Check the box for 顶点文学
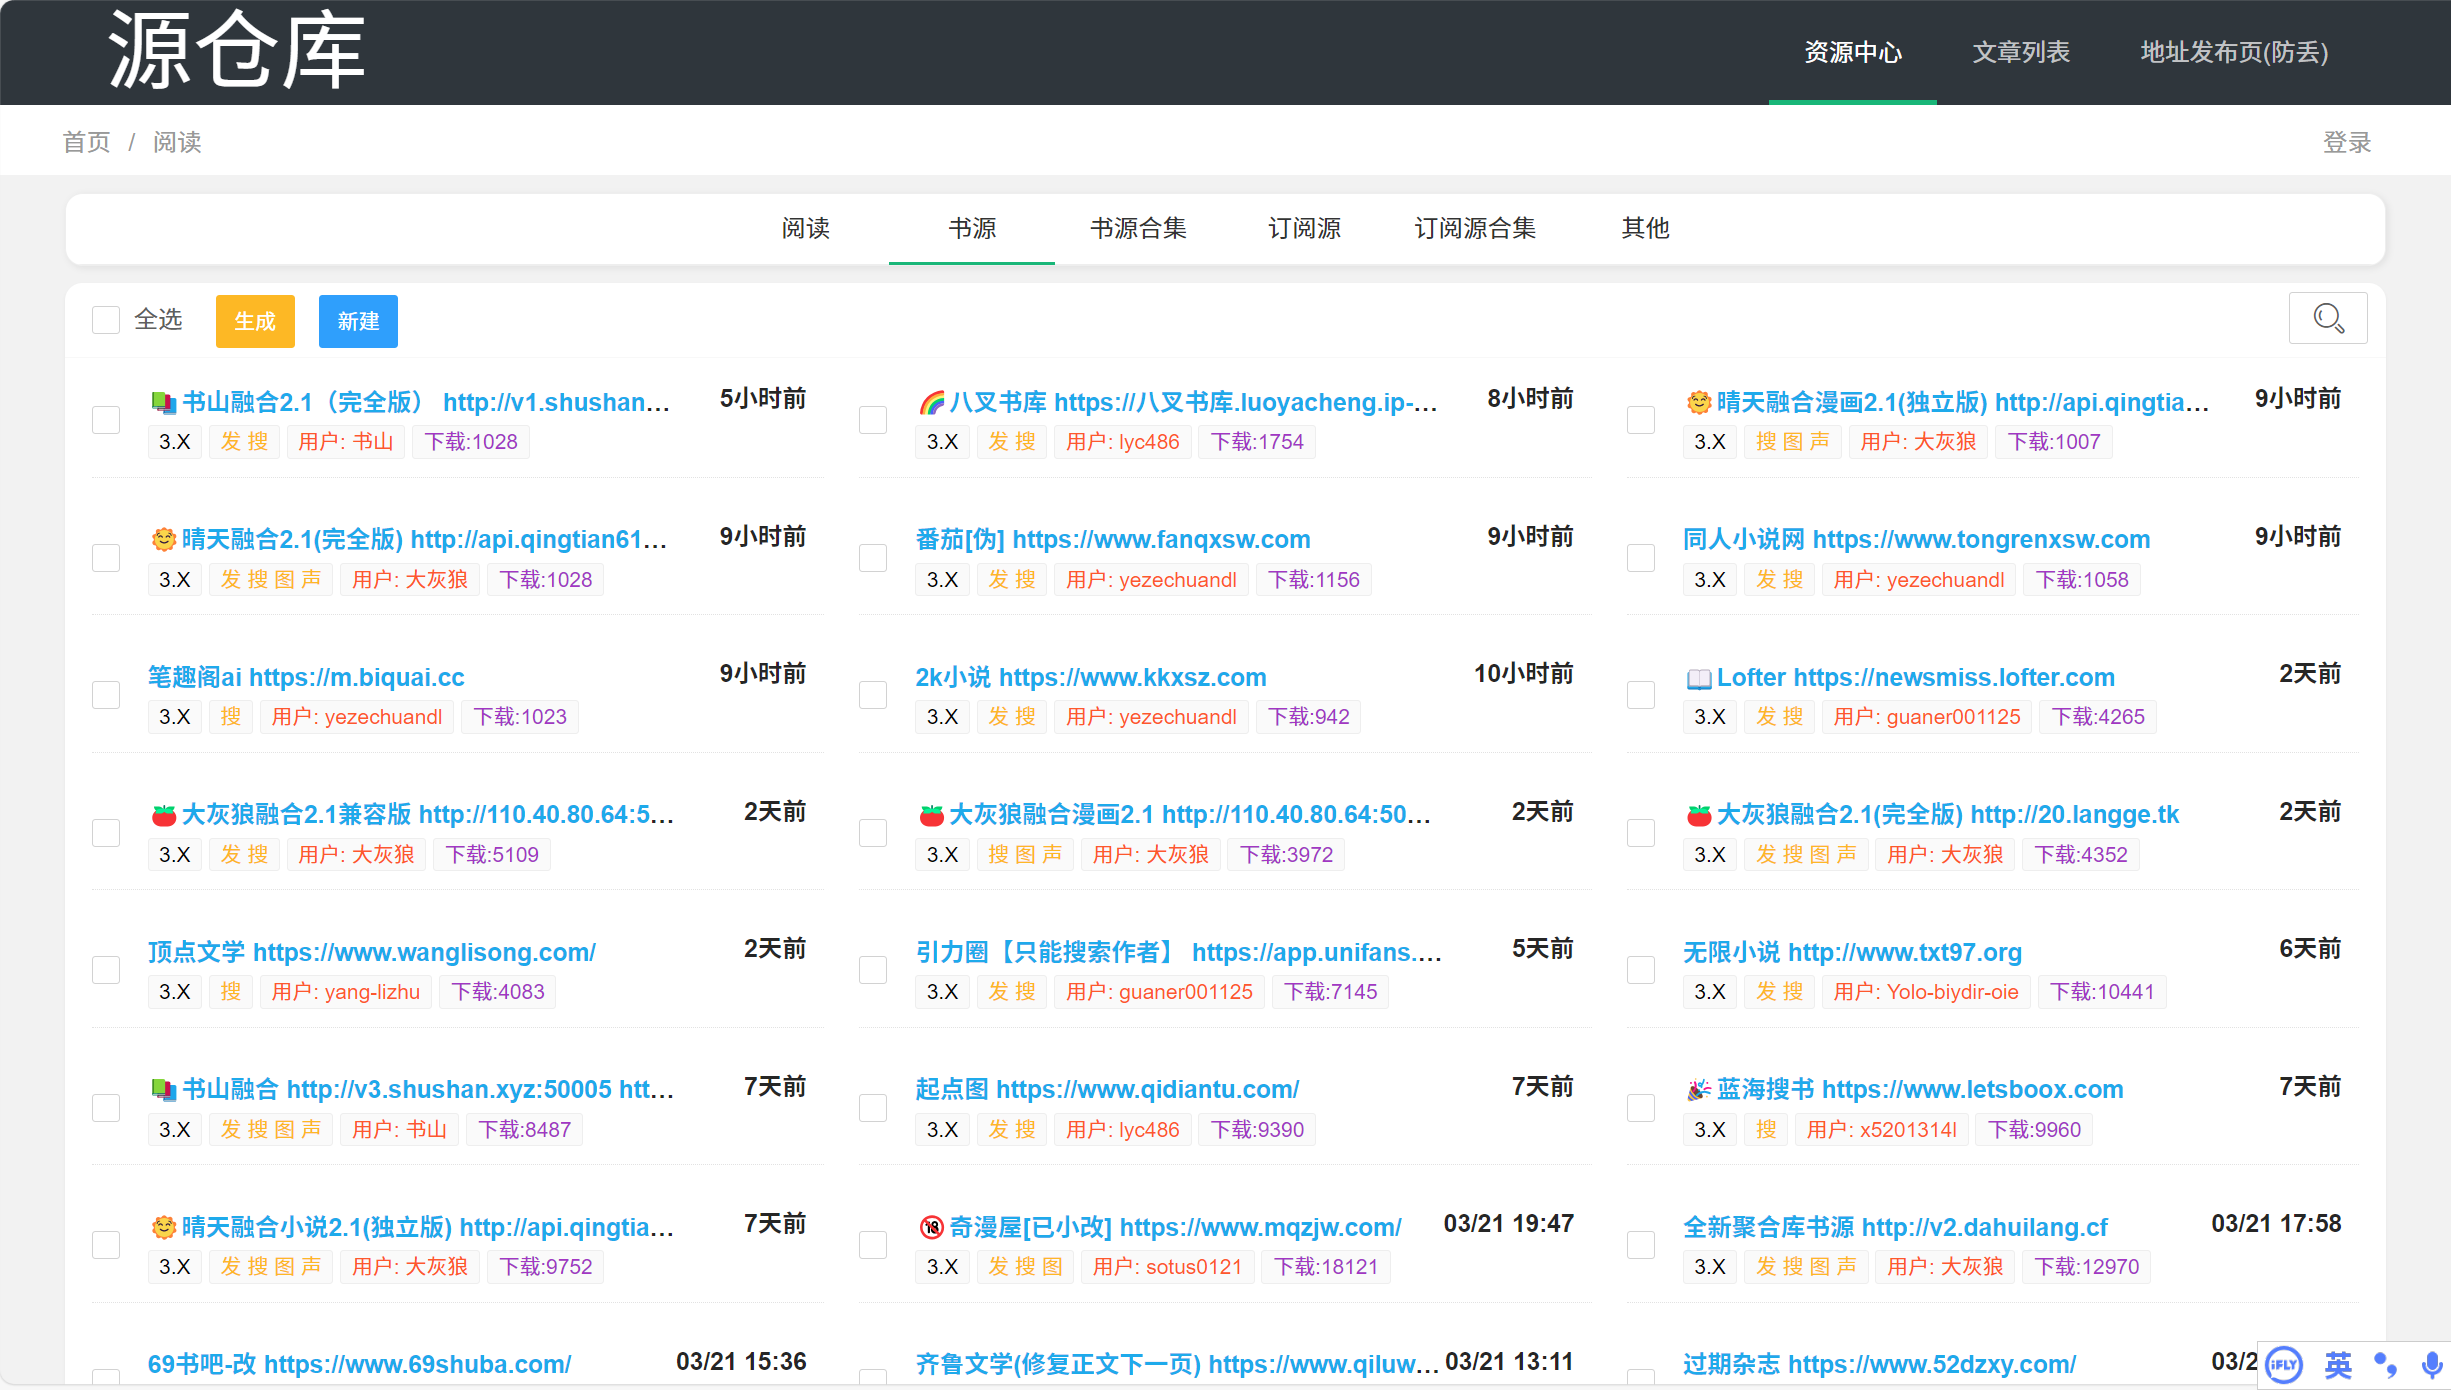 coord(106,970)
